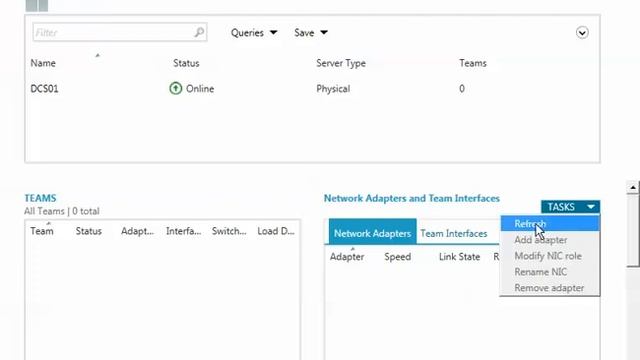Open the Save dropdown
Screen dimensions: 640x360
[311, 33]
